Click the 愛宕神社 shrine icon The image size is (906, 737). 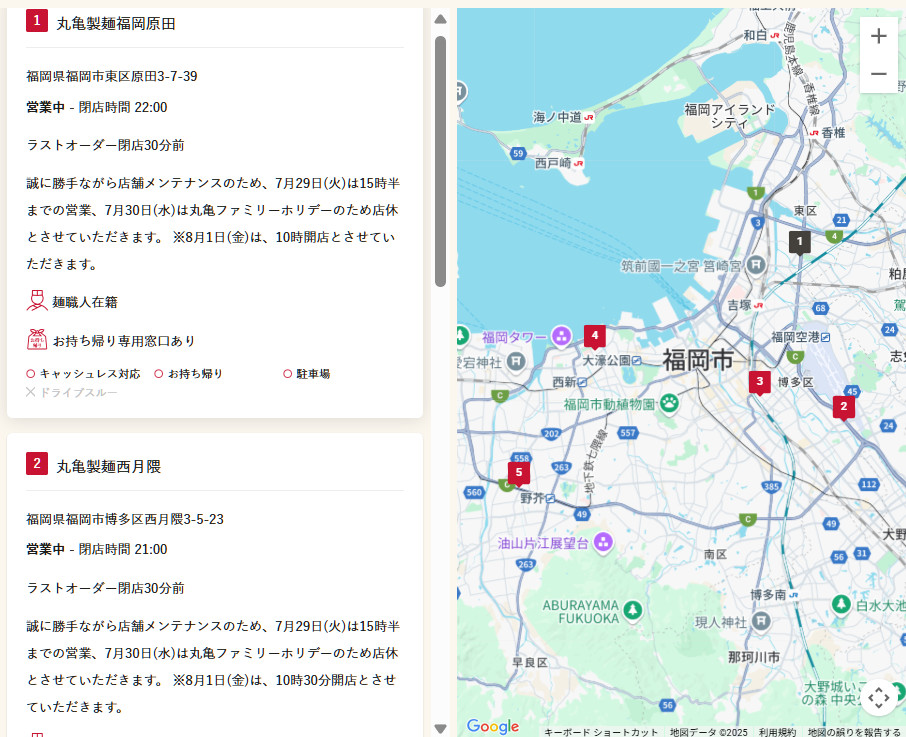coord(516,362)
